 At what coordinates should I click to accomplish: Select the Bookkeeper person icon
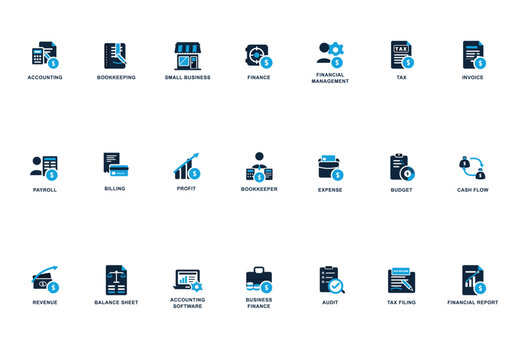pos(259,167)
